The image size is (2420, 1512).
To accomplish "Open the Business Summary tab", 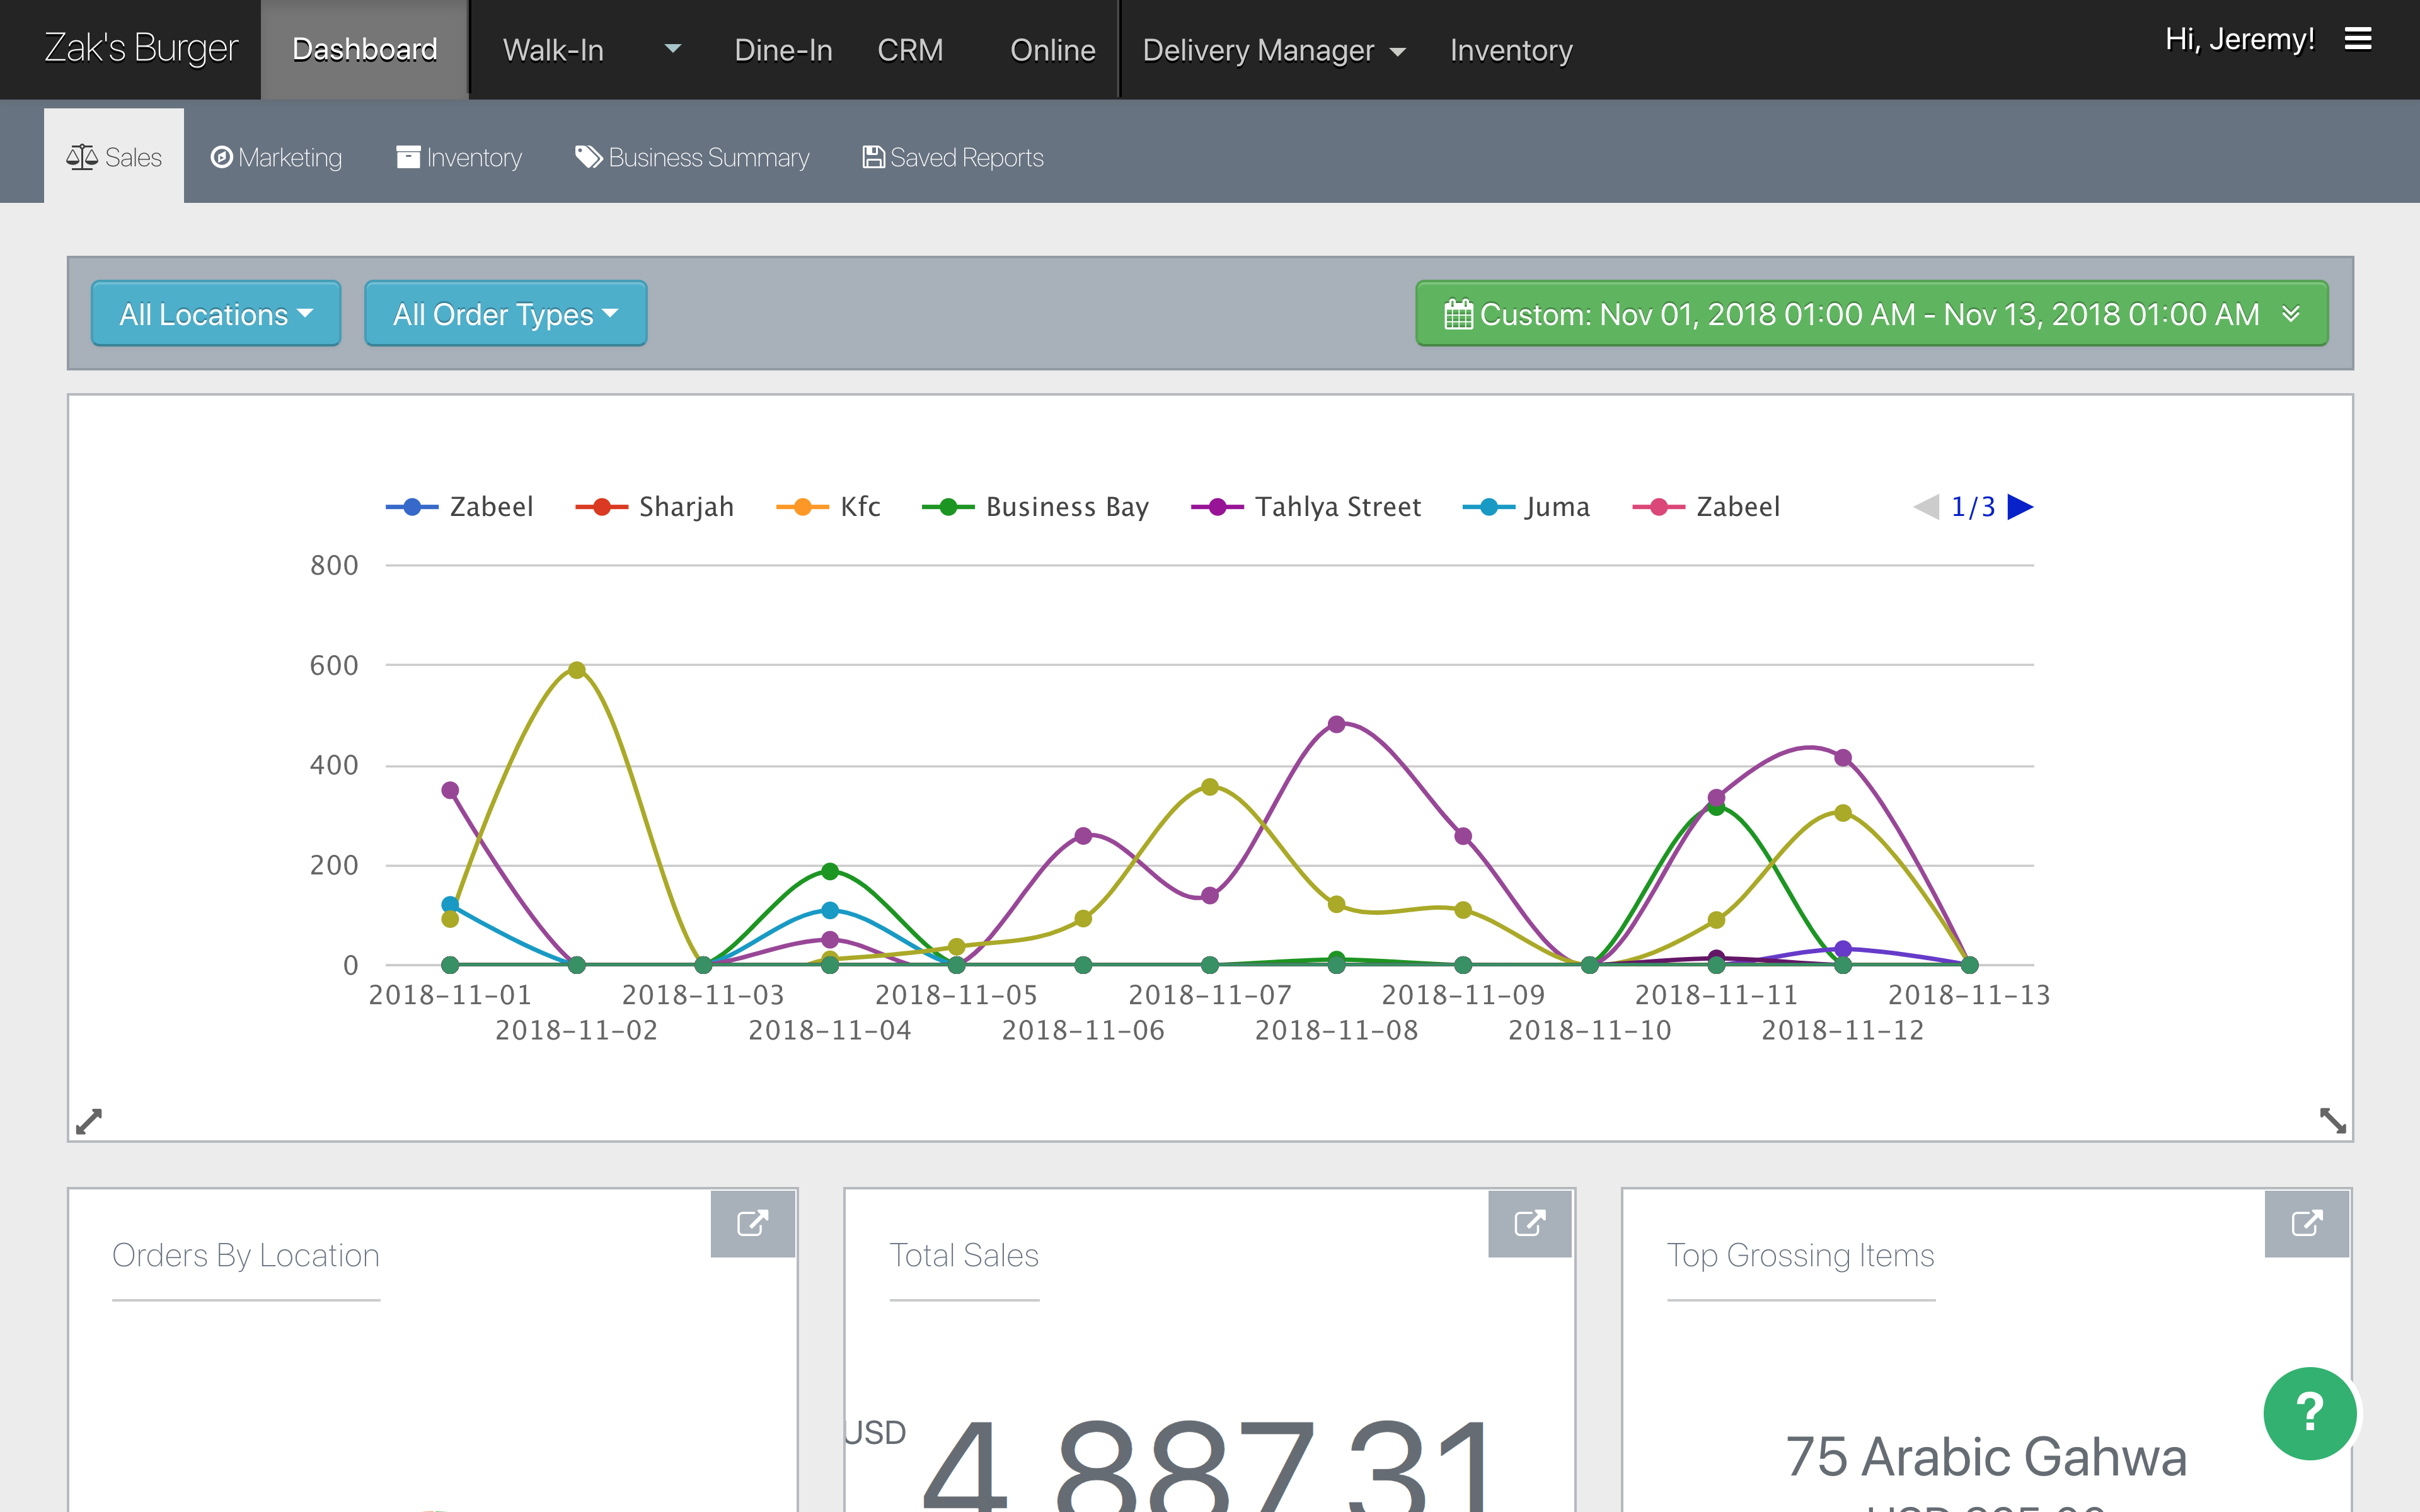I will [x=692, y=158].
